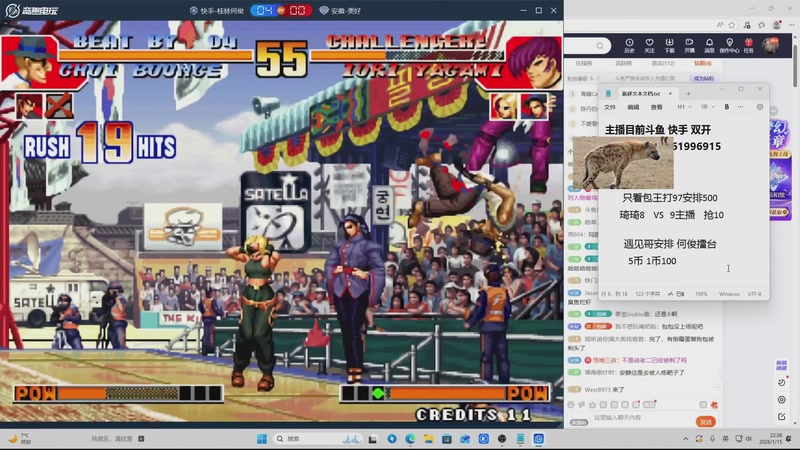Viewport: 800px width, 450px height.
Task: Click the 123 个字符 count in notepad status bar
Action: tap(647, 294)
